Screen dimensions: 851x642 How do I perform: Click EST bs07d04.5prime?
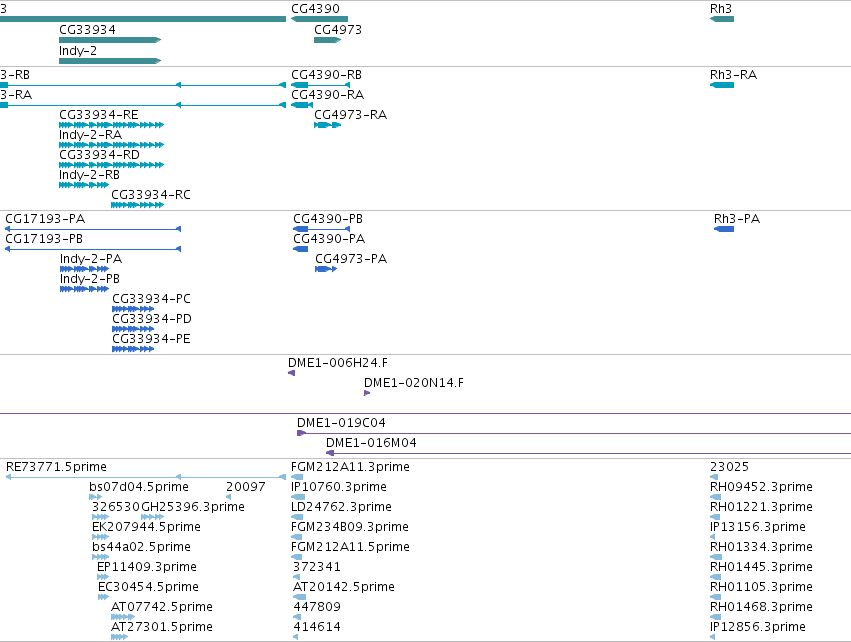(x=96, y=497)
